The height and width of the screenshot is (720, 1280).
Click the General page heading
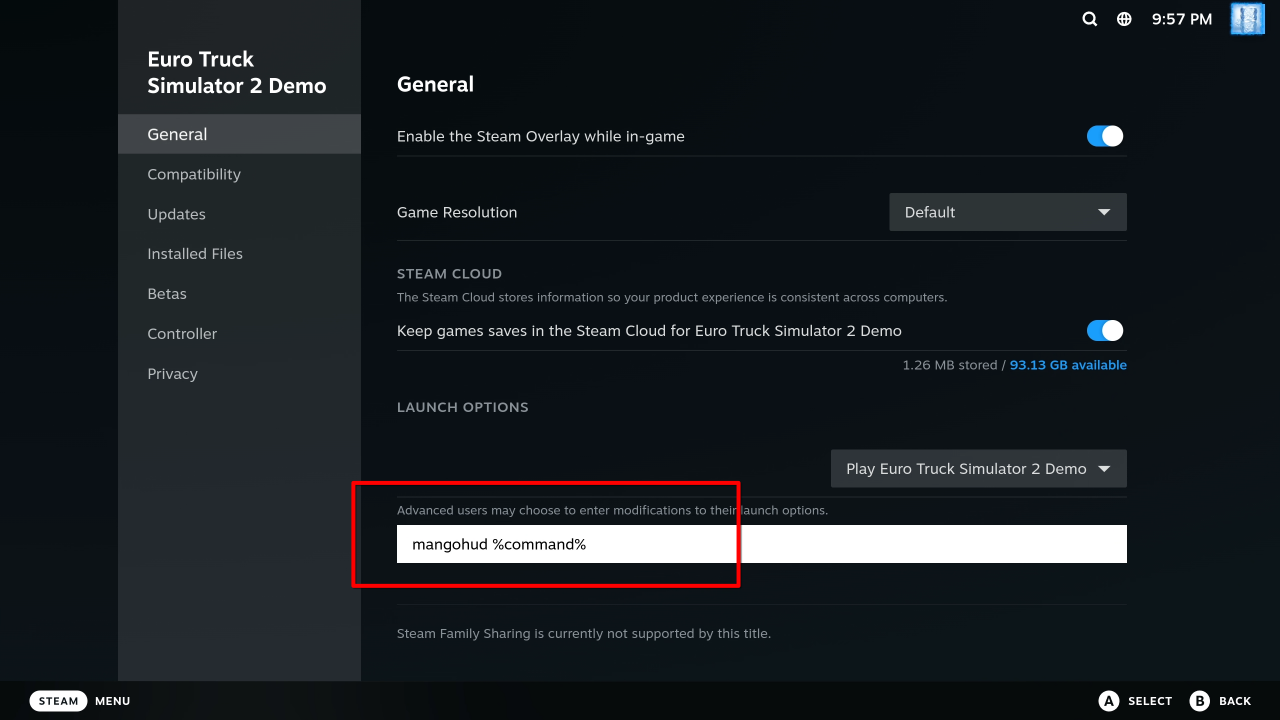435,84
